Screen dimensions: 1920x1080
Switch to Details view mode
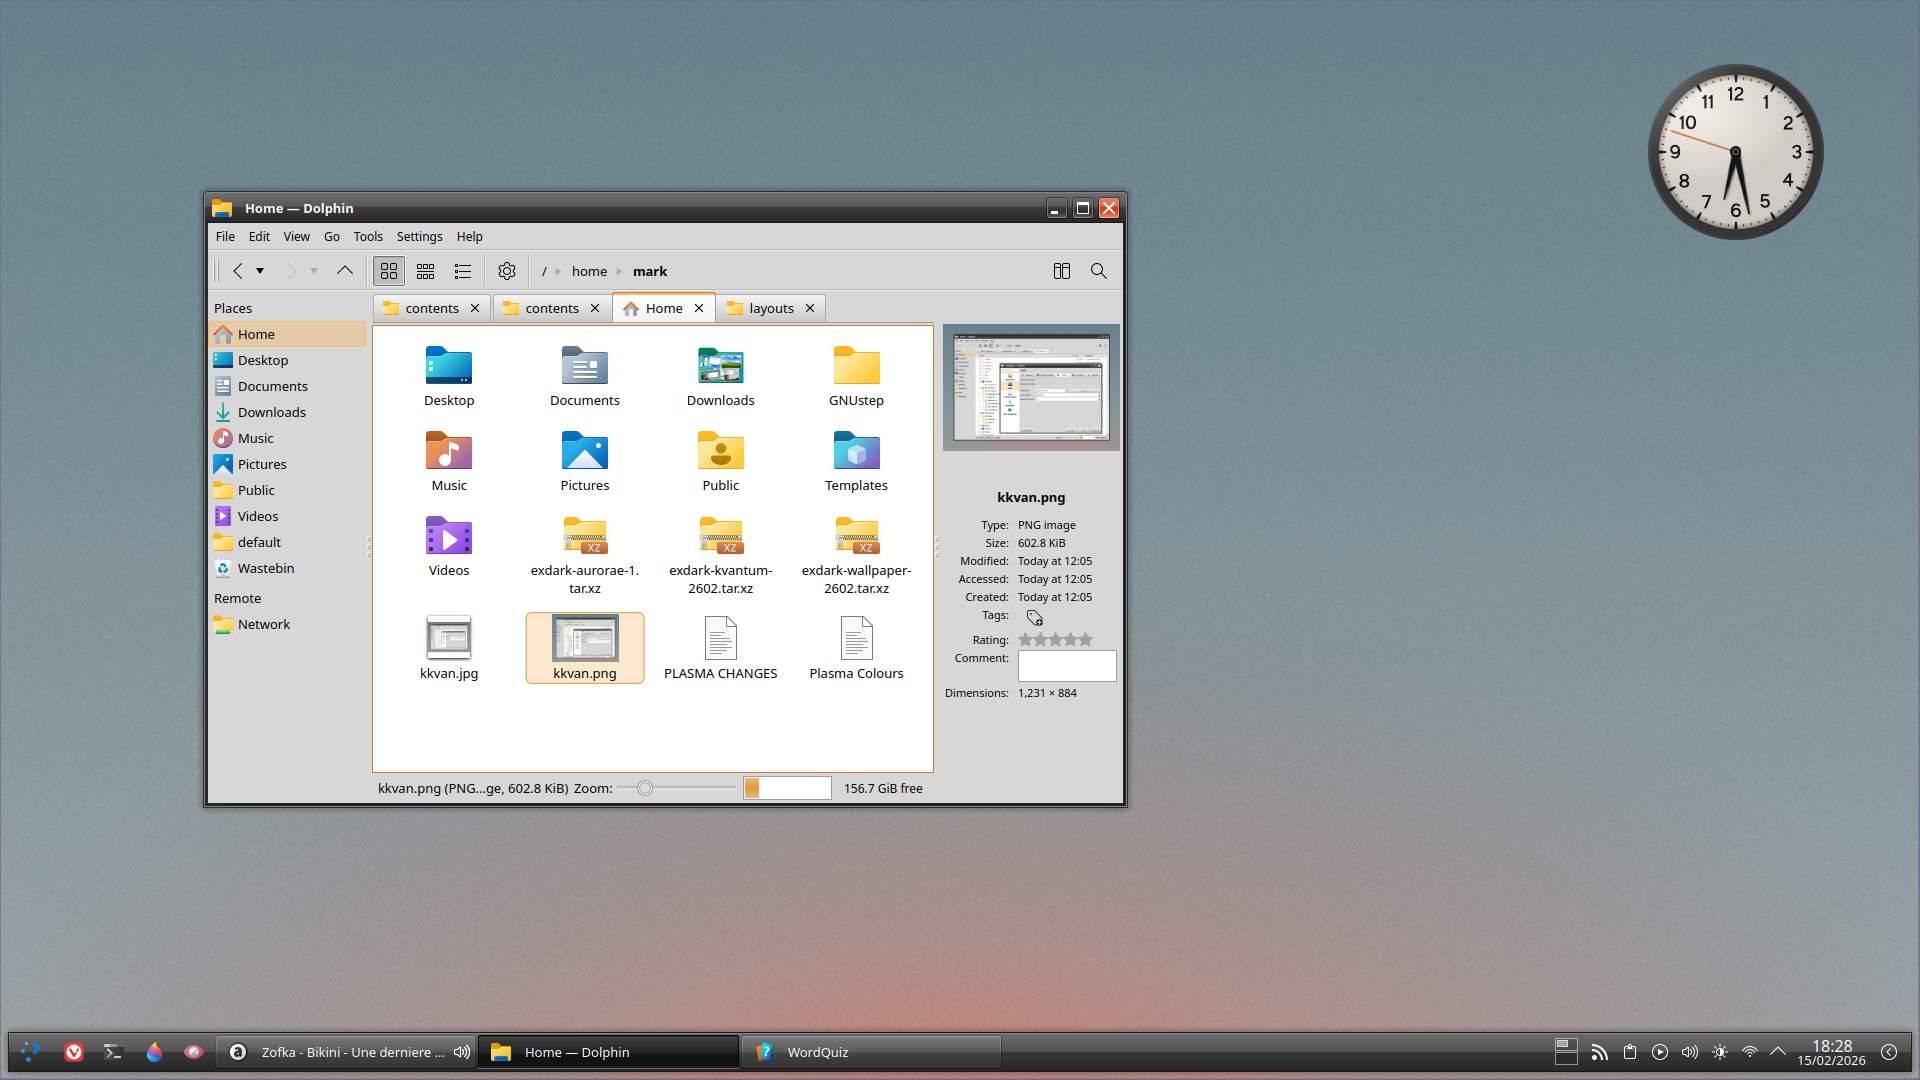[462, 271]
